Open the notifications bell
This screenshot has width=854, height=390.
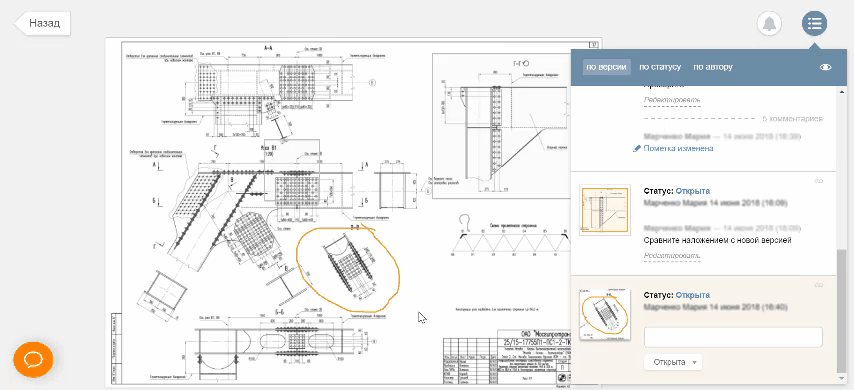pyautogui.click(x=770, y=24)
